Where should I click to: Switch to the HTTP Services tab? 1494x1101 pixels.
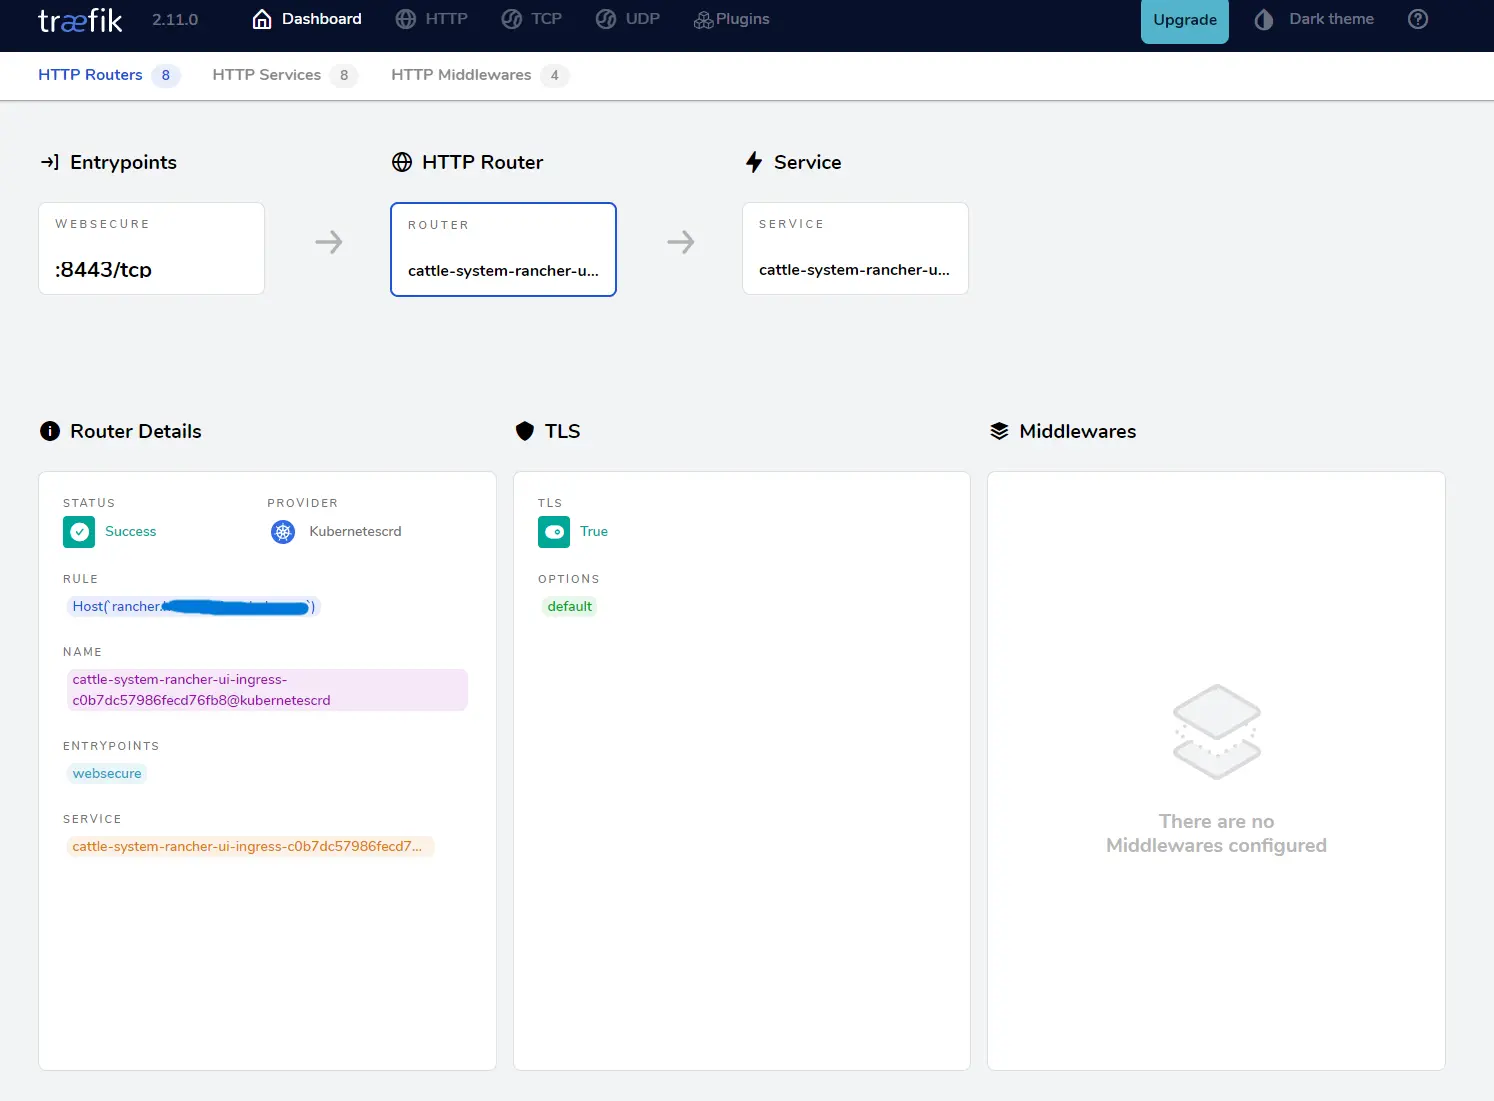[x=267, y=75]
